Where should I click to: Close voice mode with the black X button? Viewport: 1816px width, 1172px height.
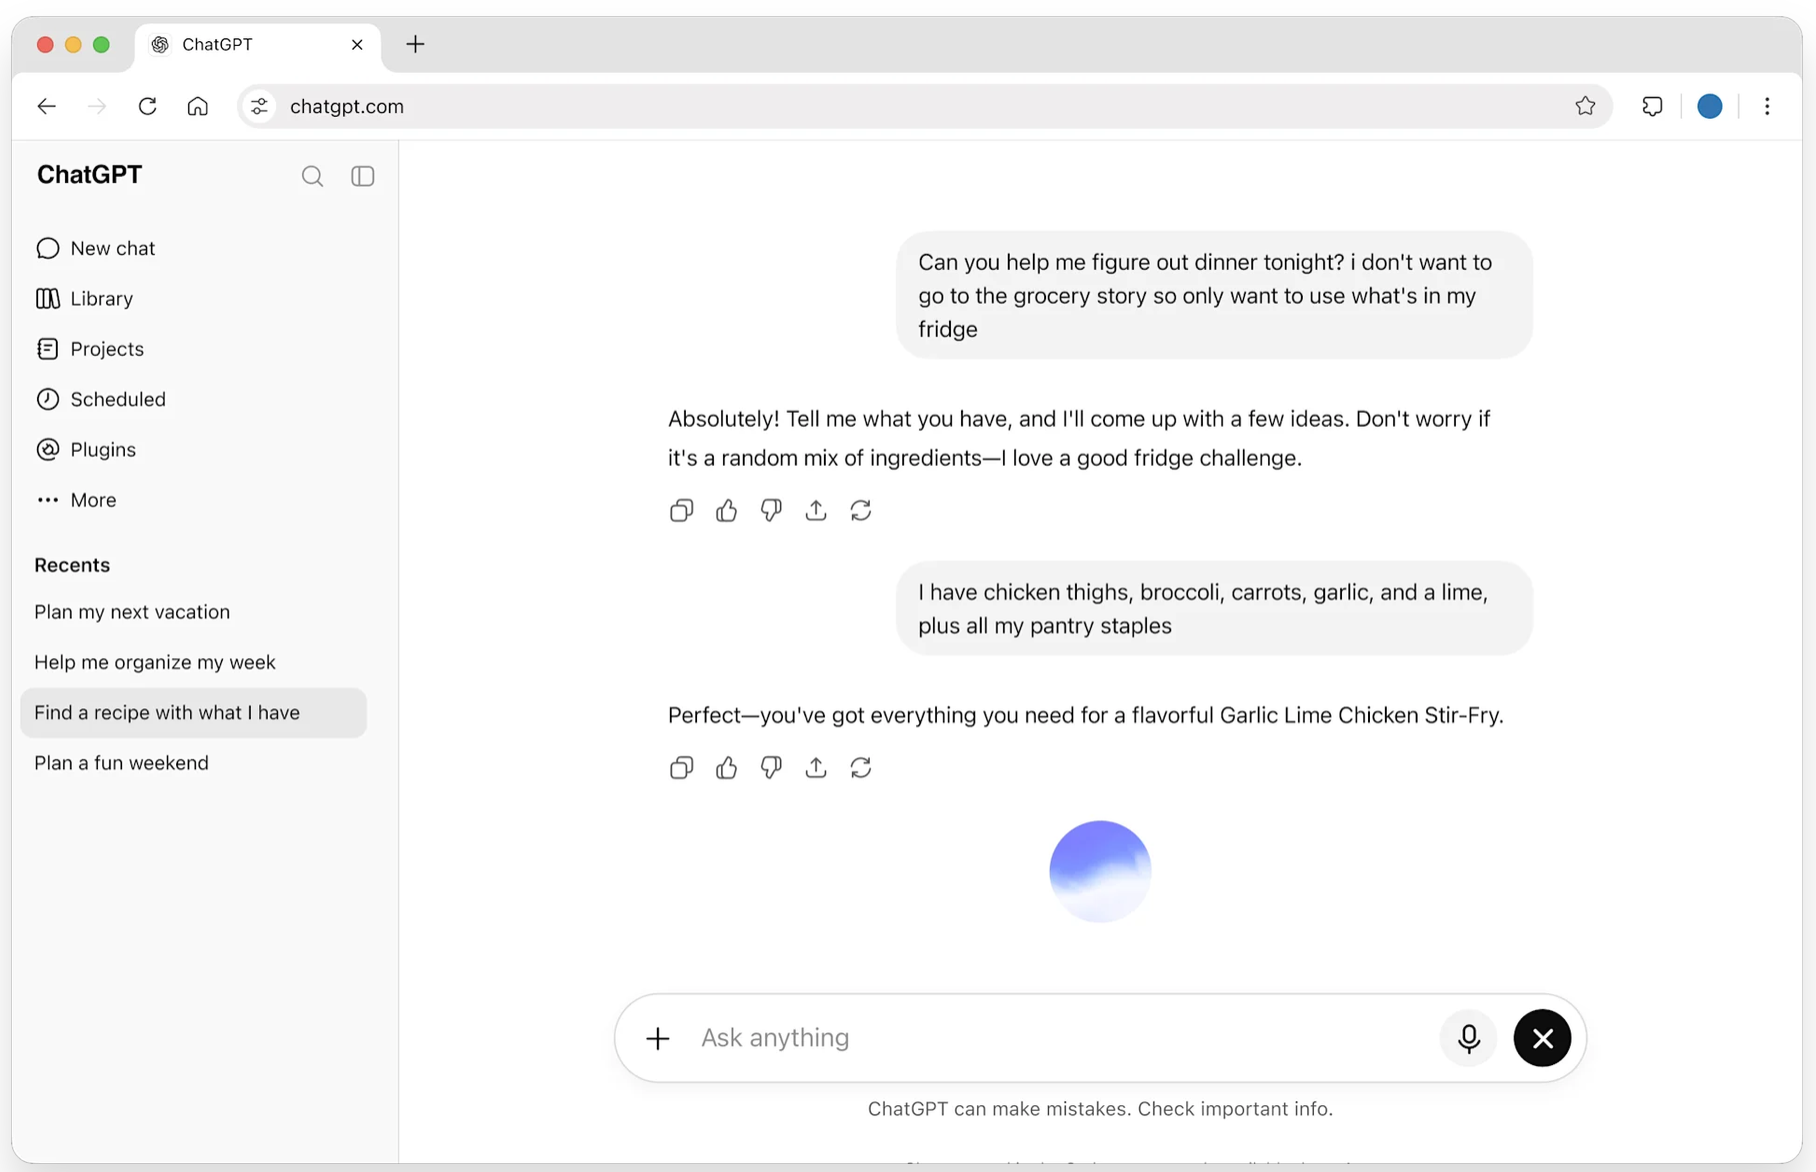(1542, 1038)
